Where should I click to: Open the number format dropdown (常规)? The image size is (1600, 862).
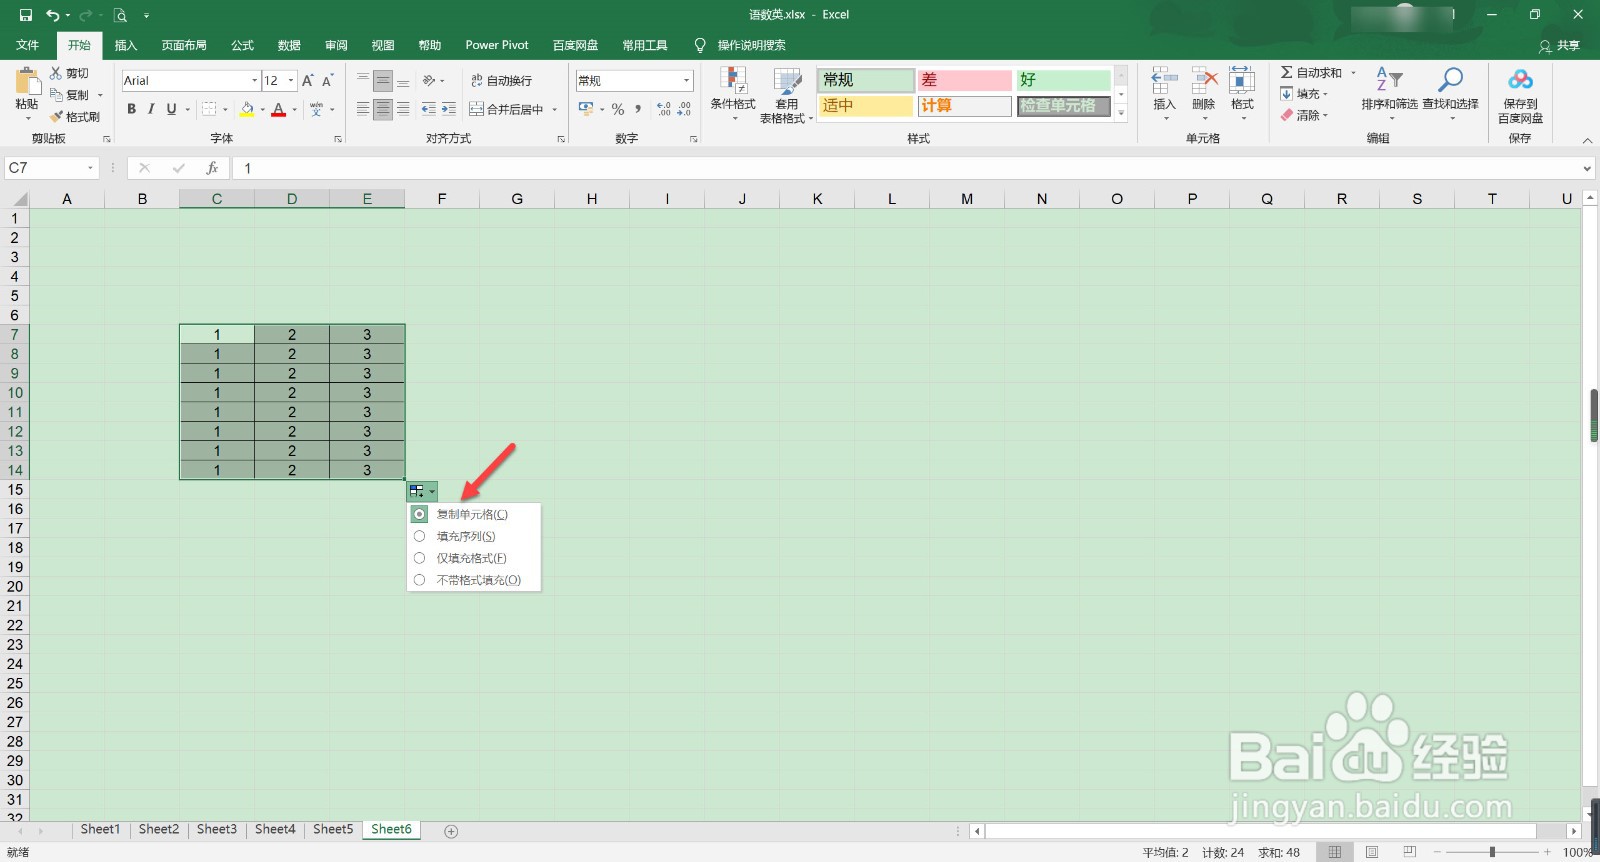tap(686, 80)
